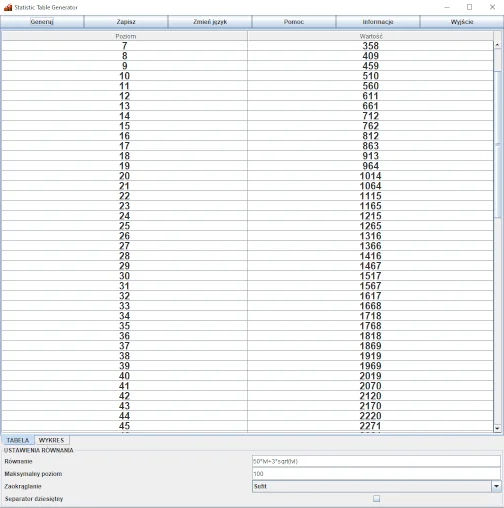Click the value 2120

click(x=371, y=396)
